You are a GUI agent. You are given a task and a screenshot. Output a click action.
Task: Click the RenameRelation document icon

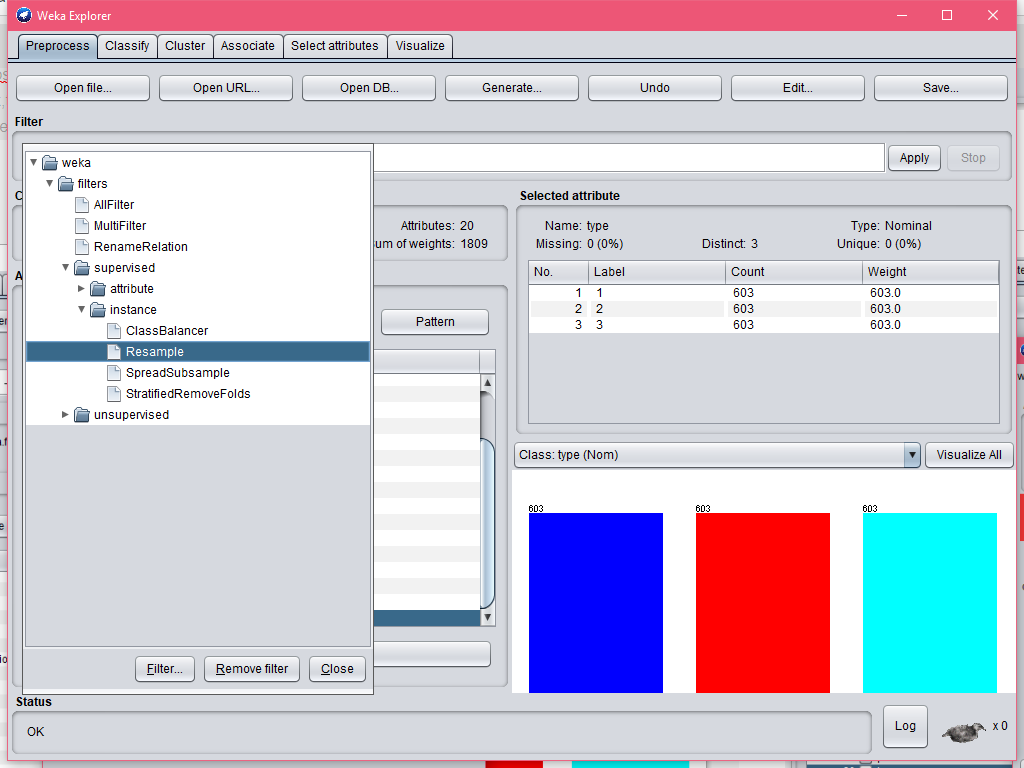tap(82, 246)
